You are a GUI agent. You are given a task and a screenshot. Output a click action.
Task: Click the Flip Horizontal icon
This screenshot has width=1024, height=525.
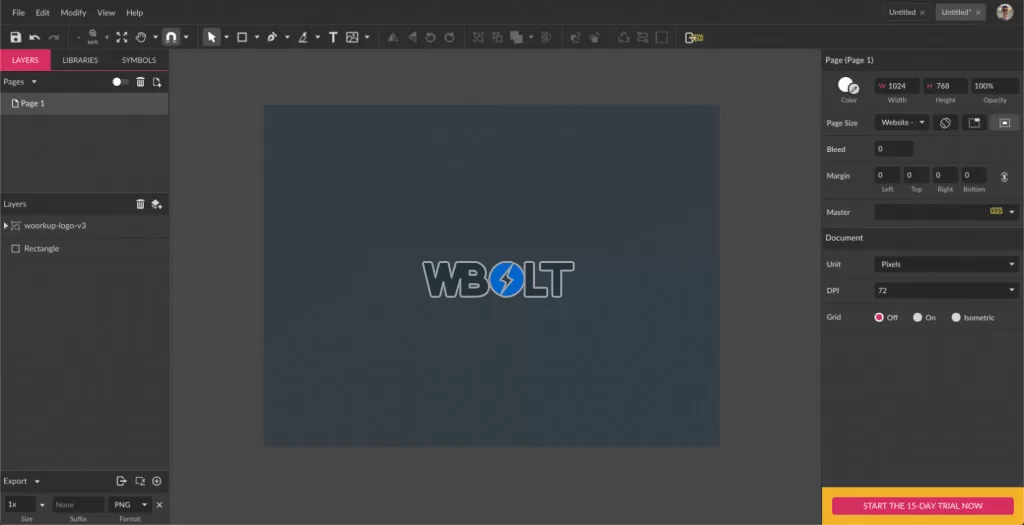click(392, 37)
